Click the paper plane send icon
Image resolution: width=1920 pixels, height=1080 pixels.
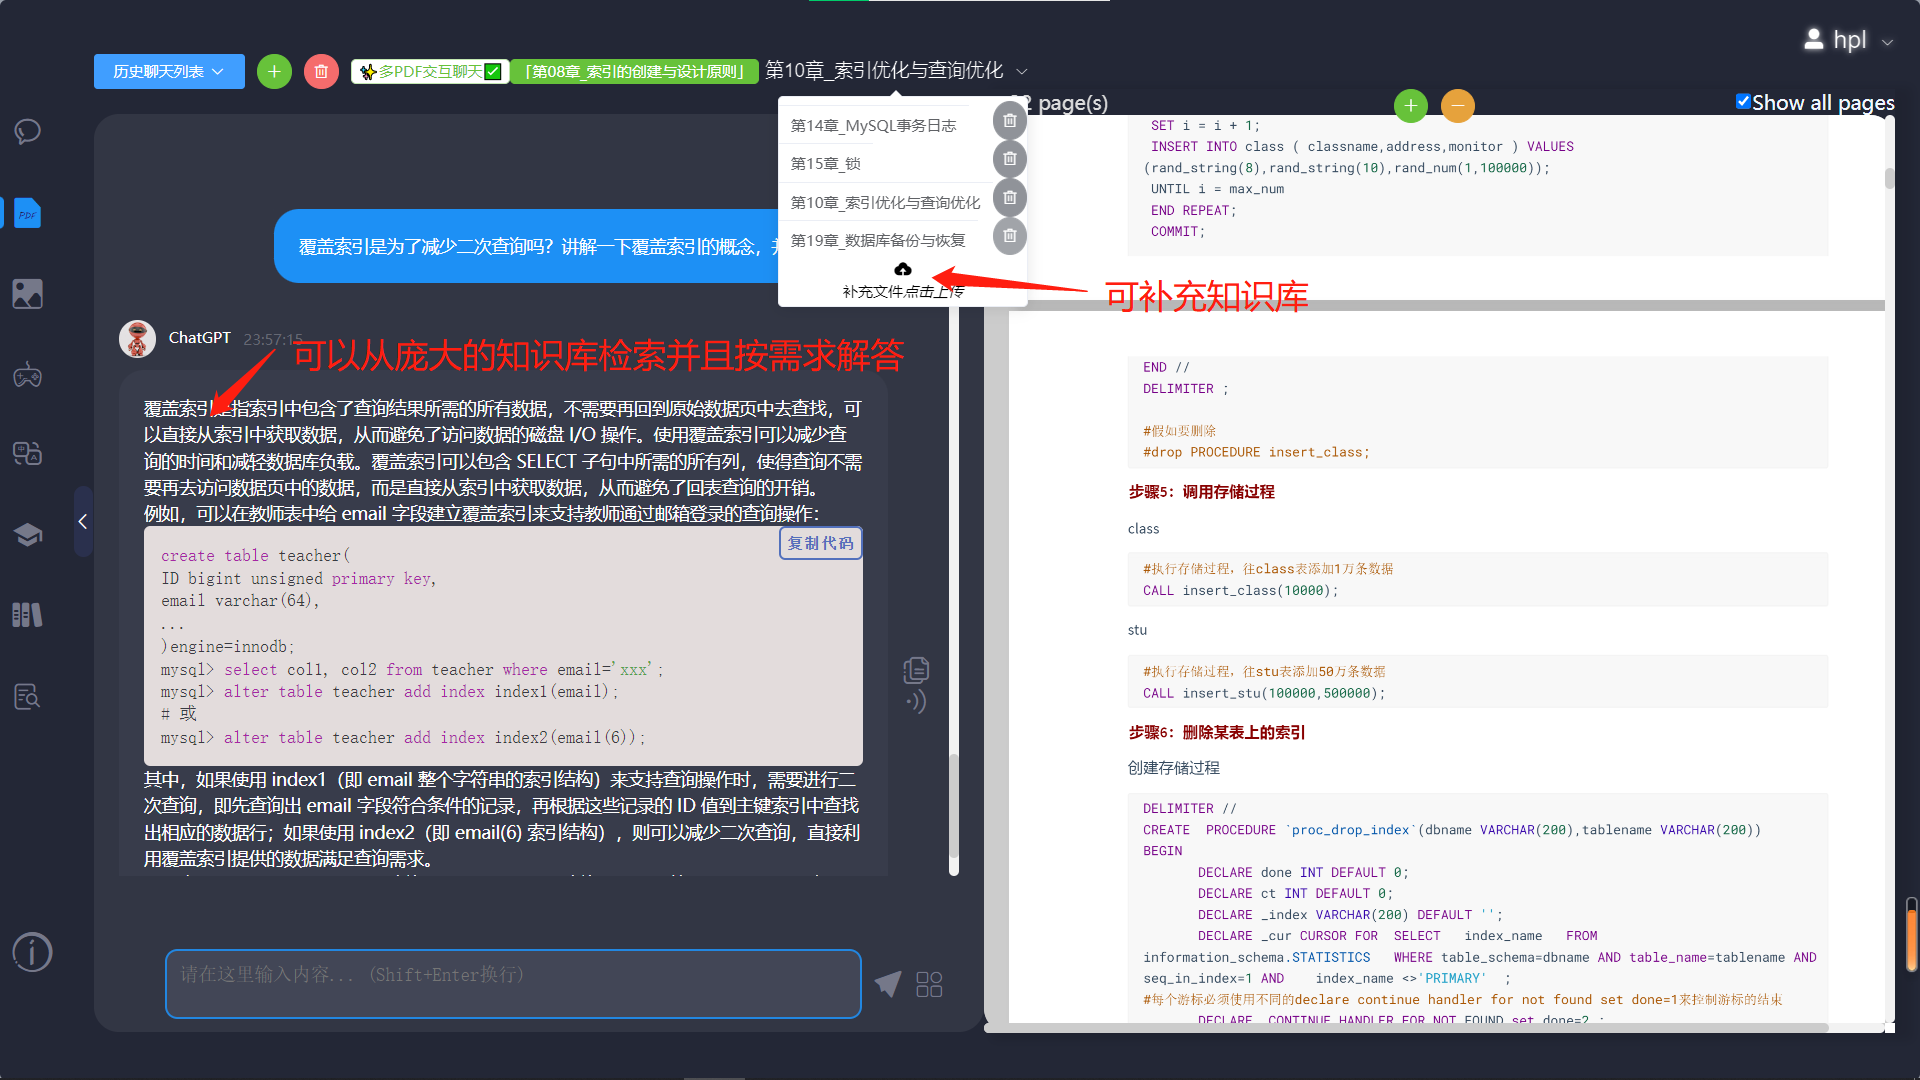[x=888, y=984]
